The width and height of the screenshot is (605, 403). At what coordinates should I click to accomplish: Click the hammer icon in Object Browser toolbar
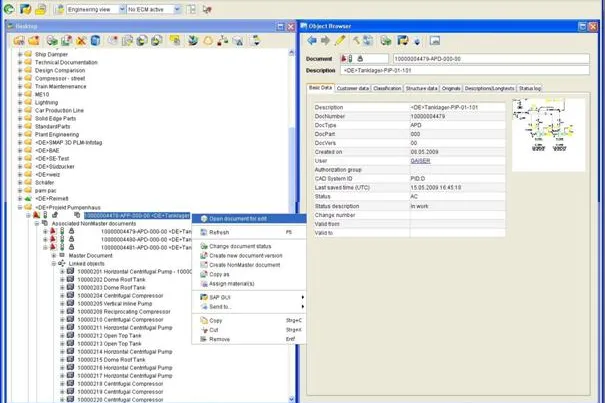[x=356, y=40]
